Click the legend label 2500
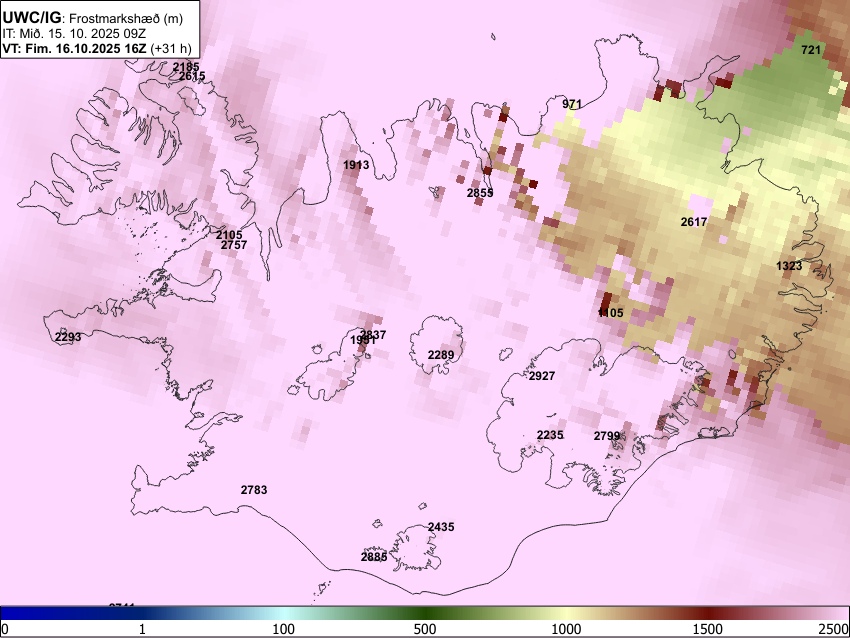 (x=834, y=629)
